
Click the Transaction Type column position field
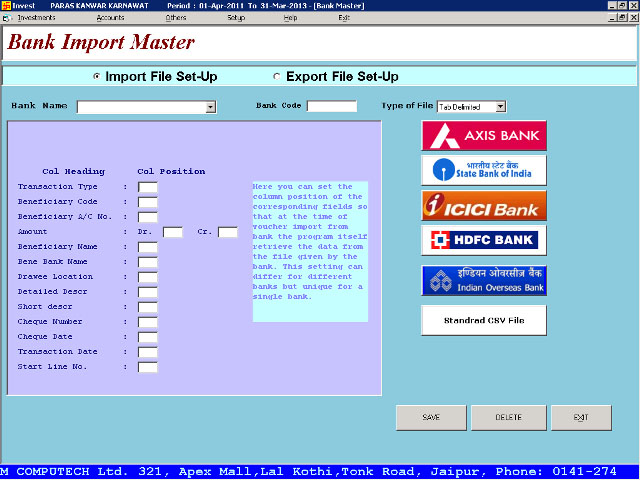pos(148,187)
